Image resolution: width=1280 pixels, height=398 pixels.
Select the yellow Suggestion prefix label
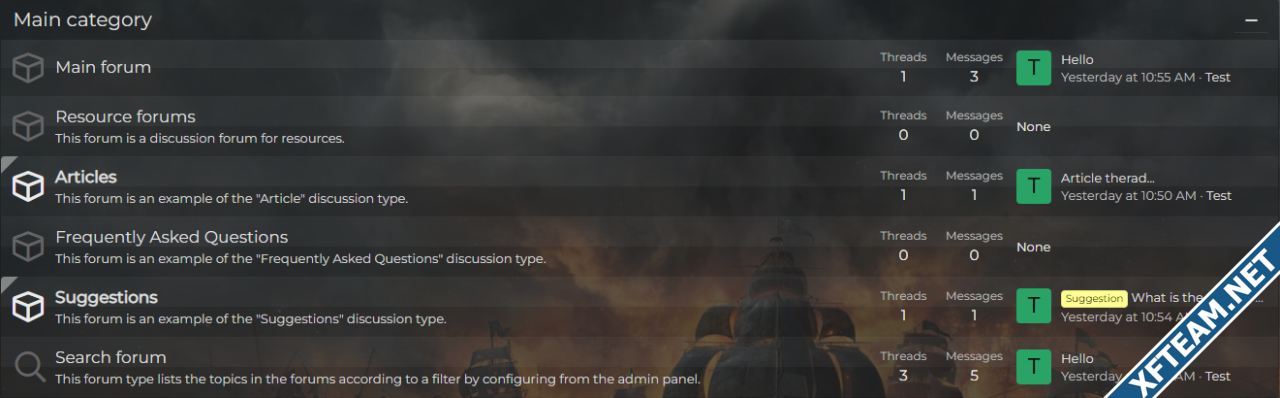(x=1094, y=298)
